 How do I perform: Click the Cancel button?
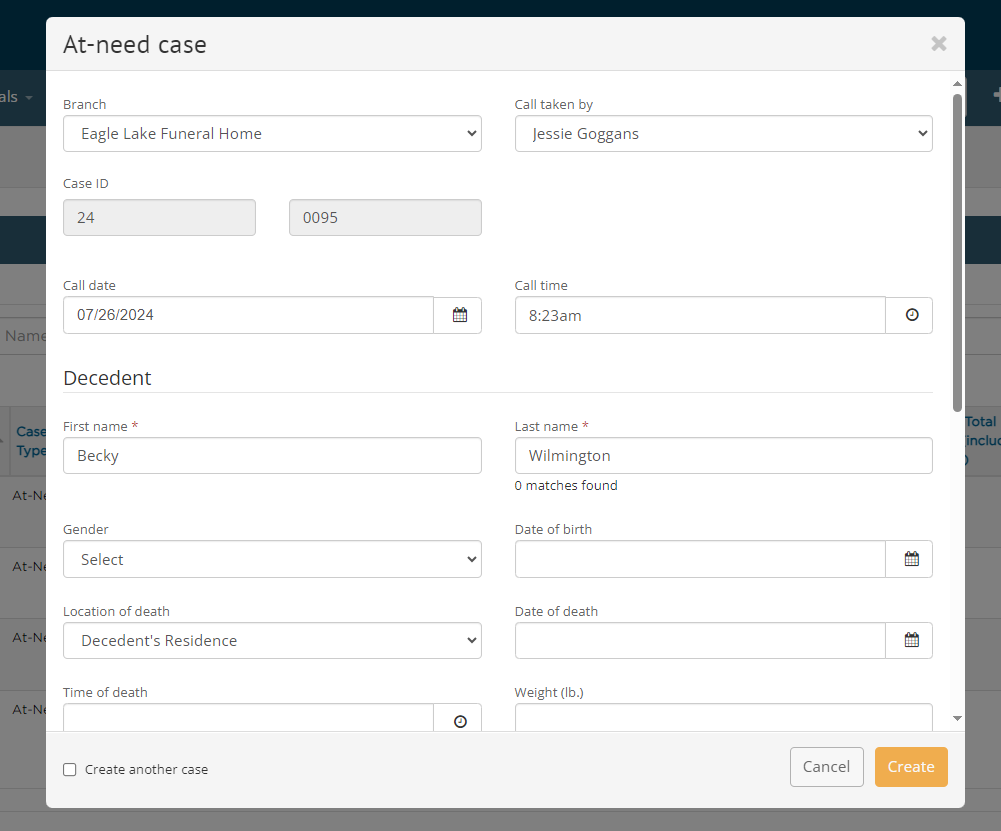pos(826,766)
